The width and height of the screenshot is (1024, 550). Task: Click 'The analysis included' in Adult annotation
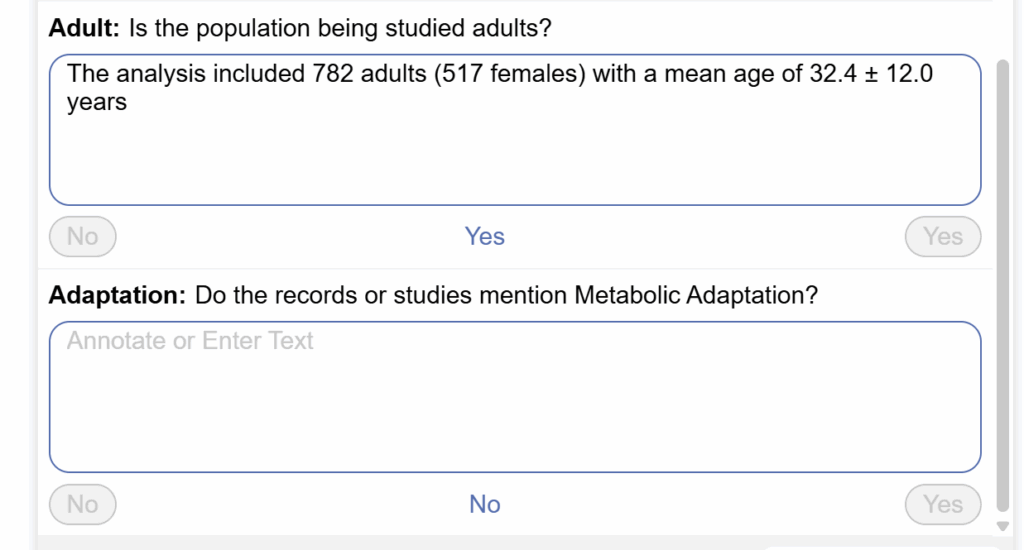pos(160,73)
